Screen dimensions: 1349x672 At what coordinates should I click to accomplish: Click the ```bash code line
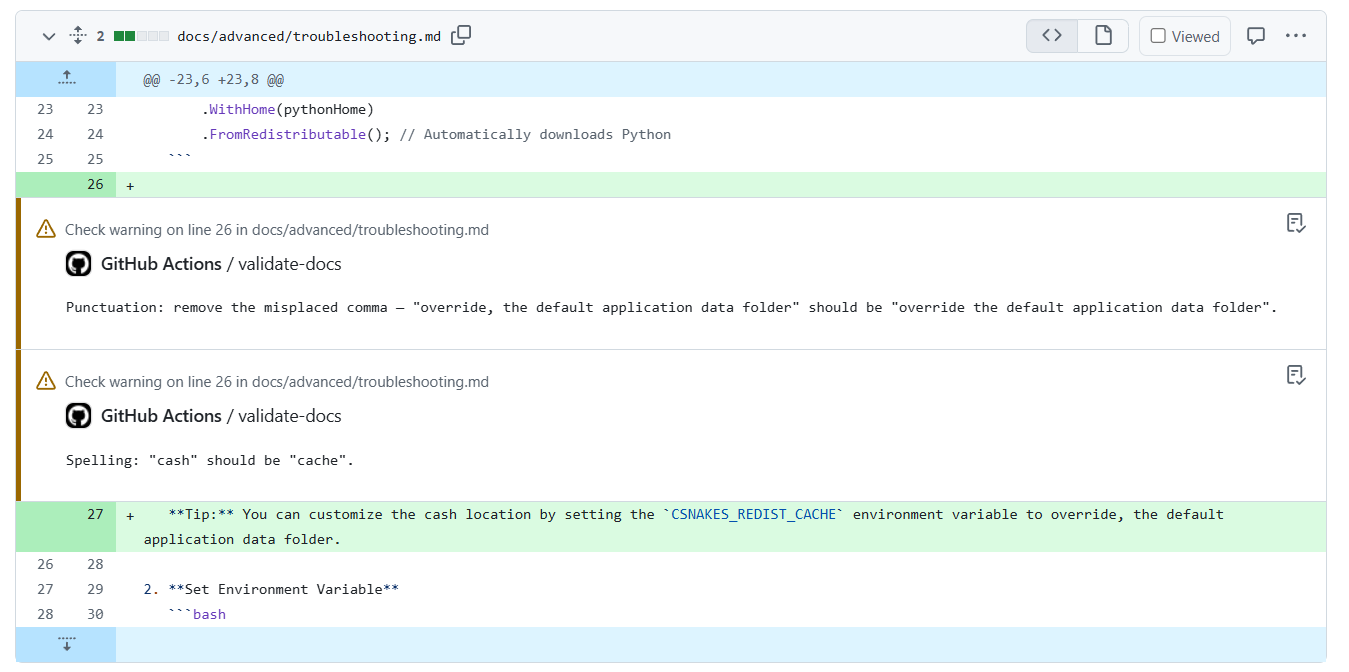[197, 614]
